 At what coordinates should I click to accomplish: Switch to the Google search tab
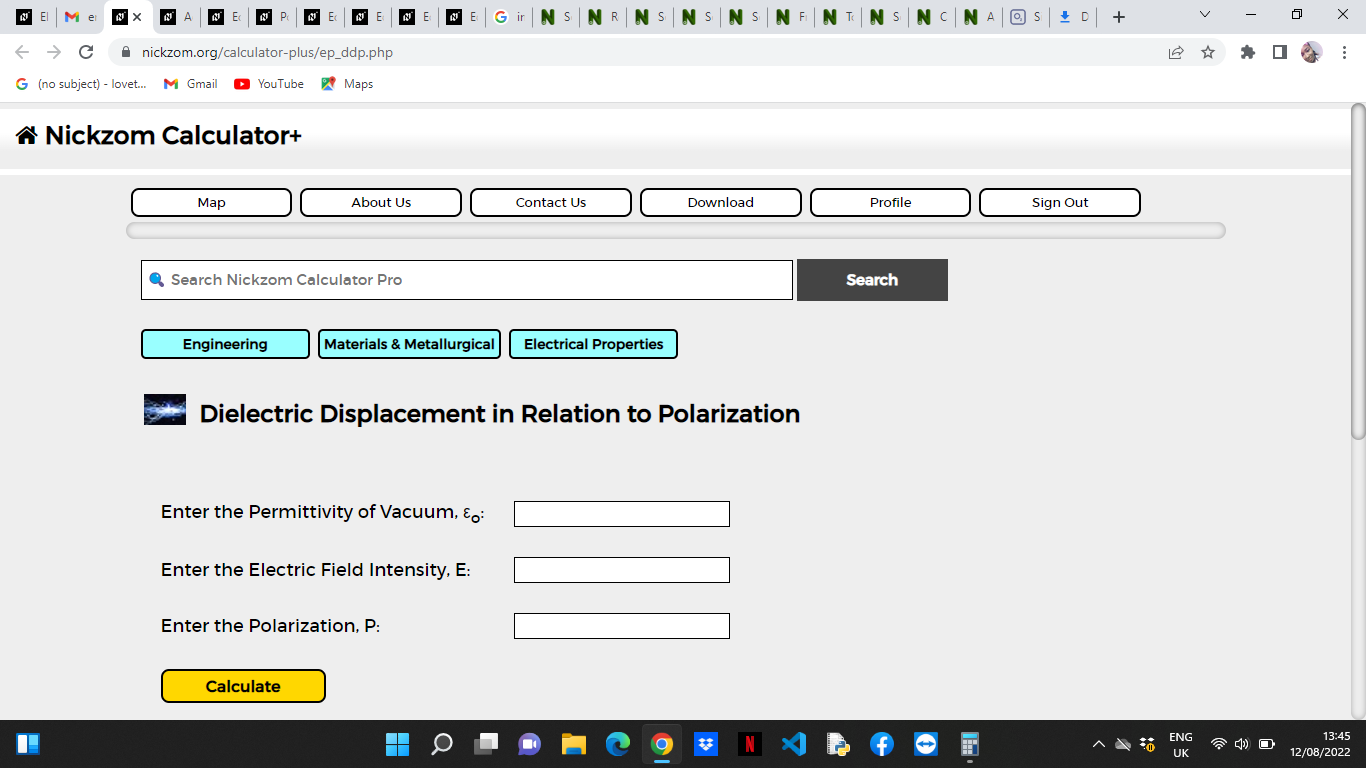tap(509, 17)
